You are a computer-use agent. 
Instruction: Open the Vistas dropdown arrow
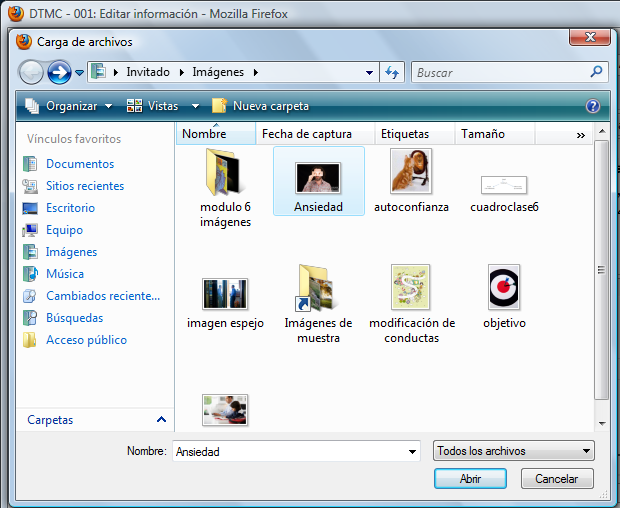tap(195, 106)
